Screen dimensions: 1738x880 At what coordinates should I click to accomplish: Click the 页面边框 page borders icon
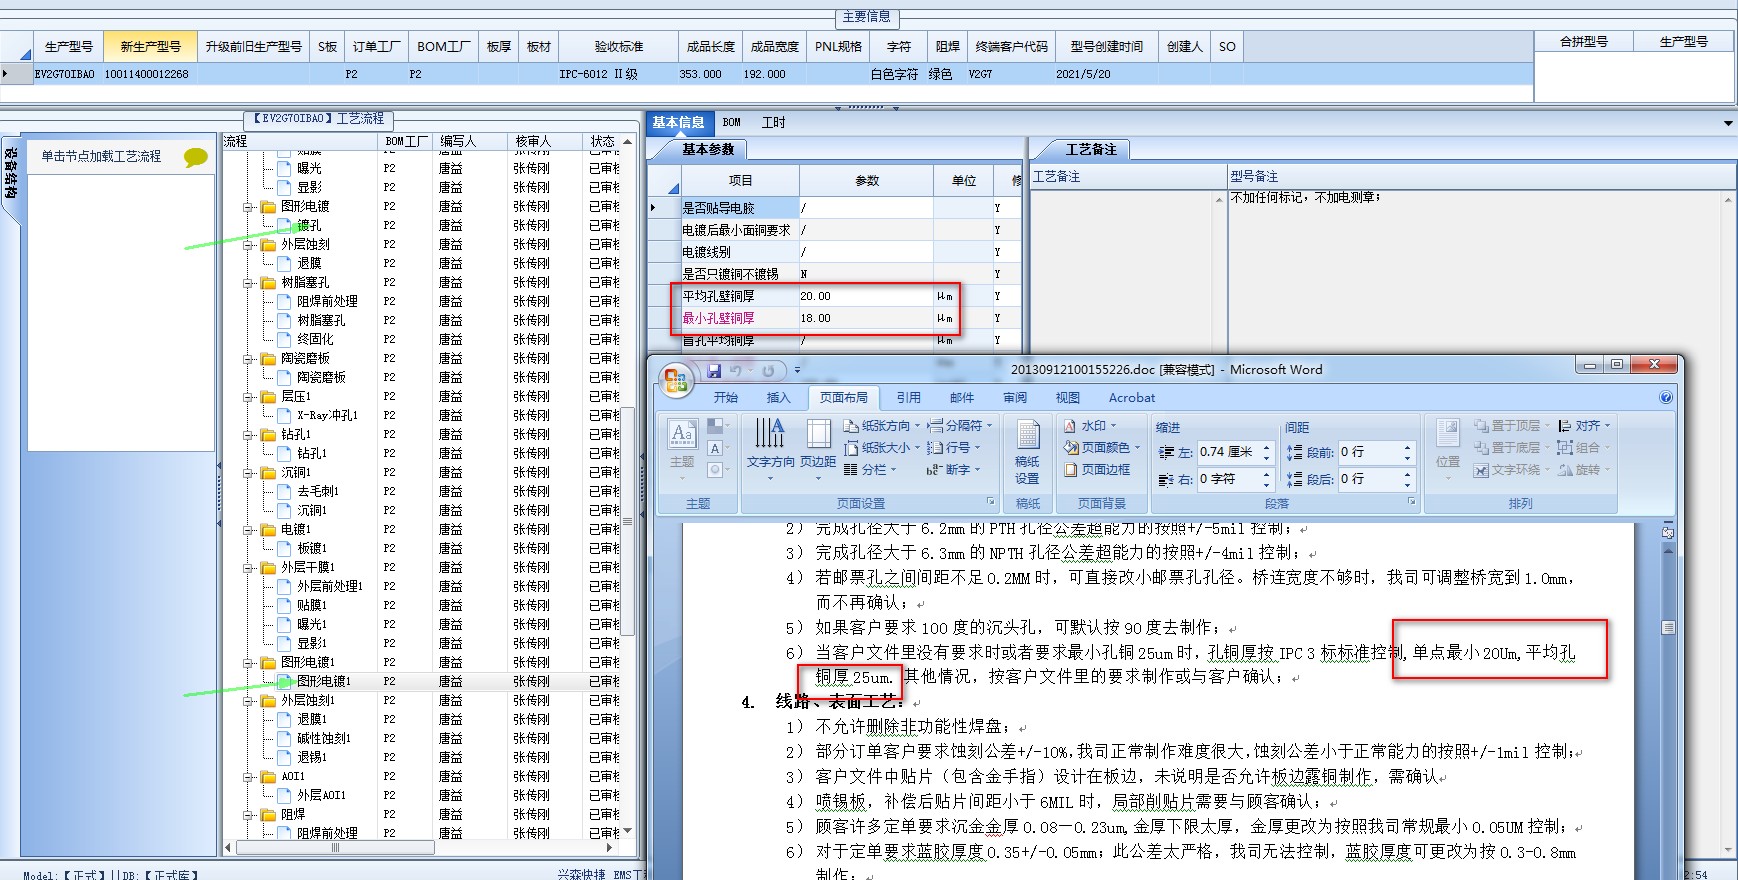pyautogui.click(x=1070, y=470)
